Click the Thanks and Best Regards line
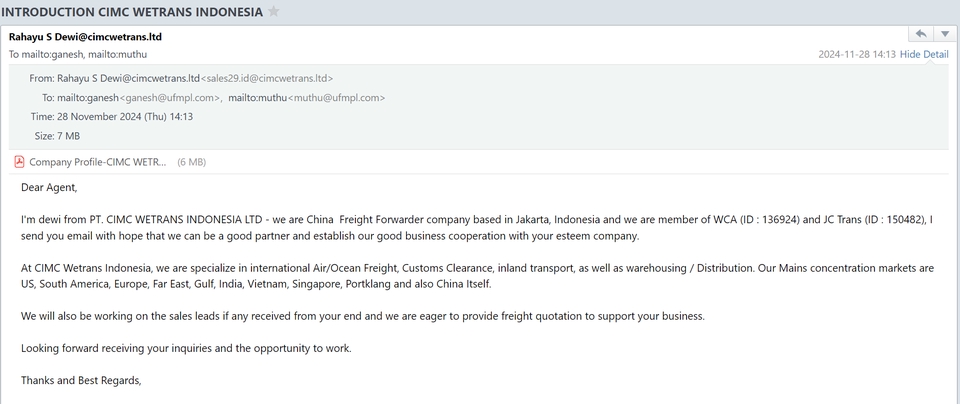960x404 pixels. [82, 380]
